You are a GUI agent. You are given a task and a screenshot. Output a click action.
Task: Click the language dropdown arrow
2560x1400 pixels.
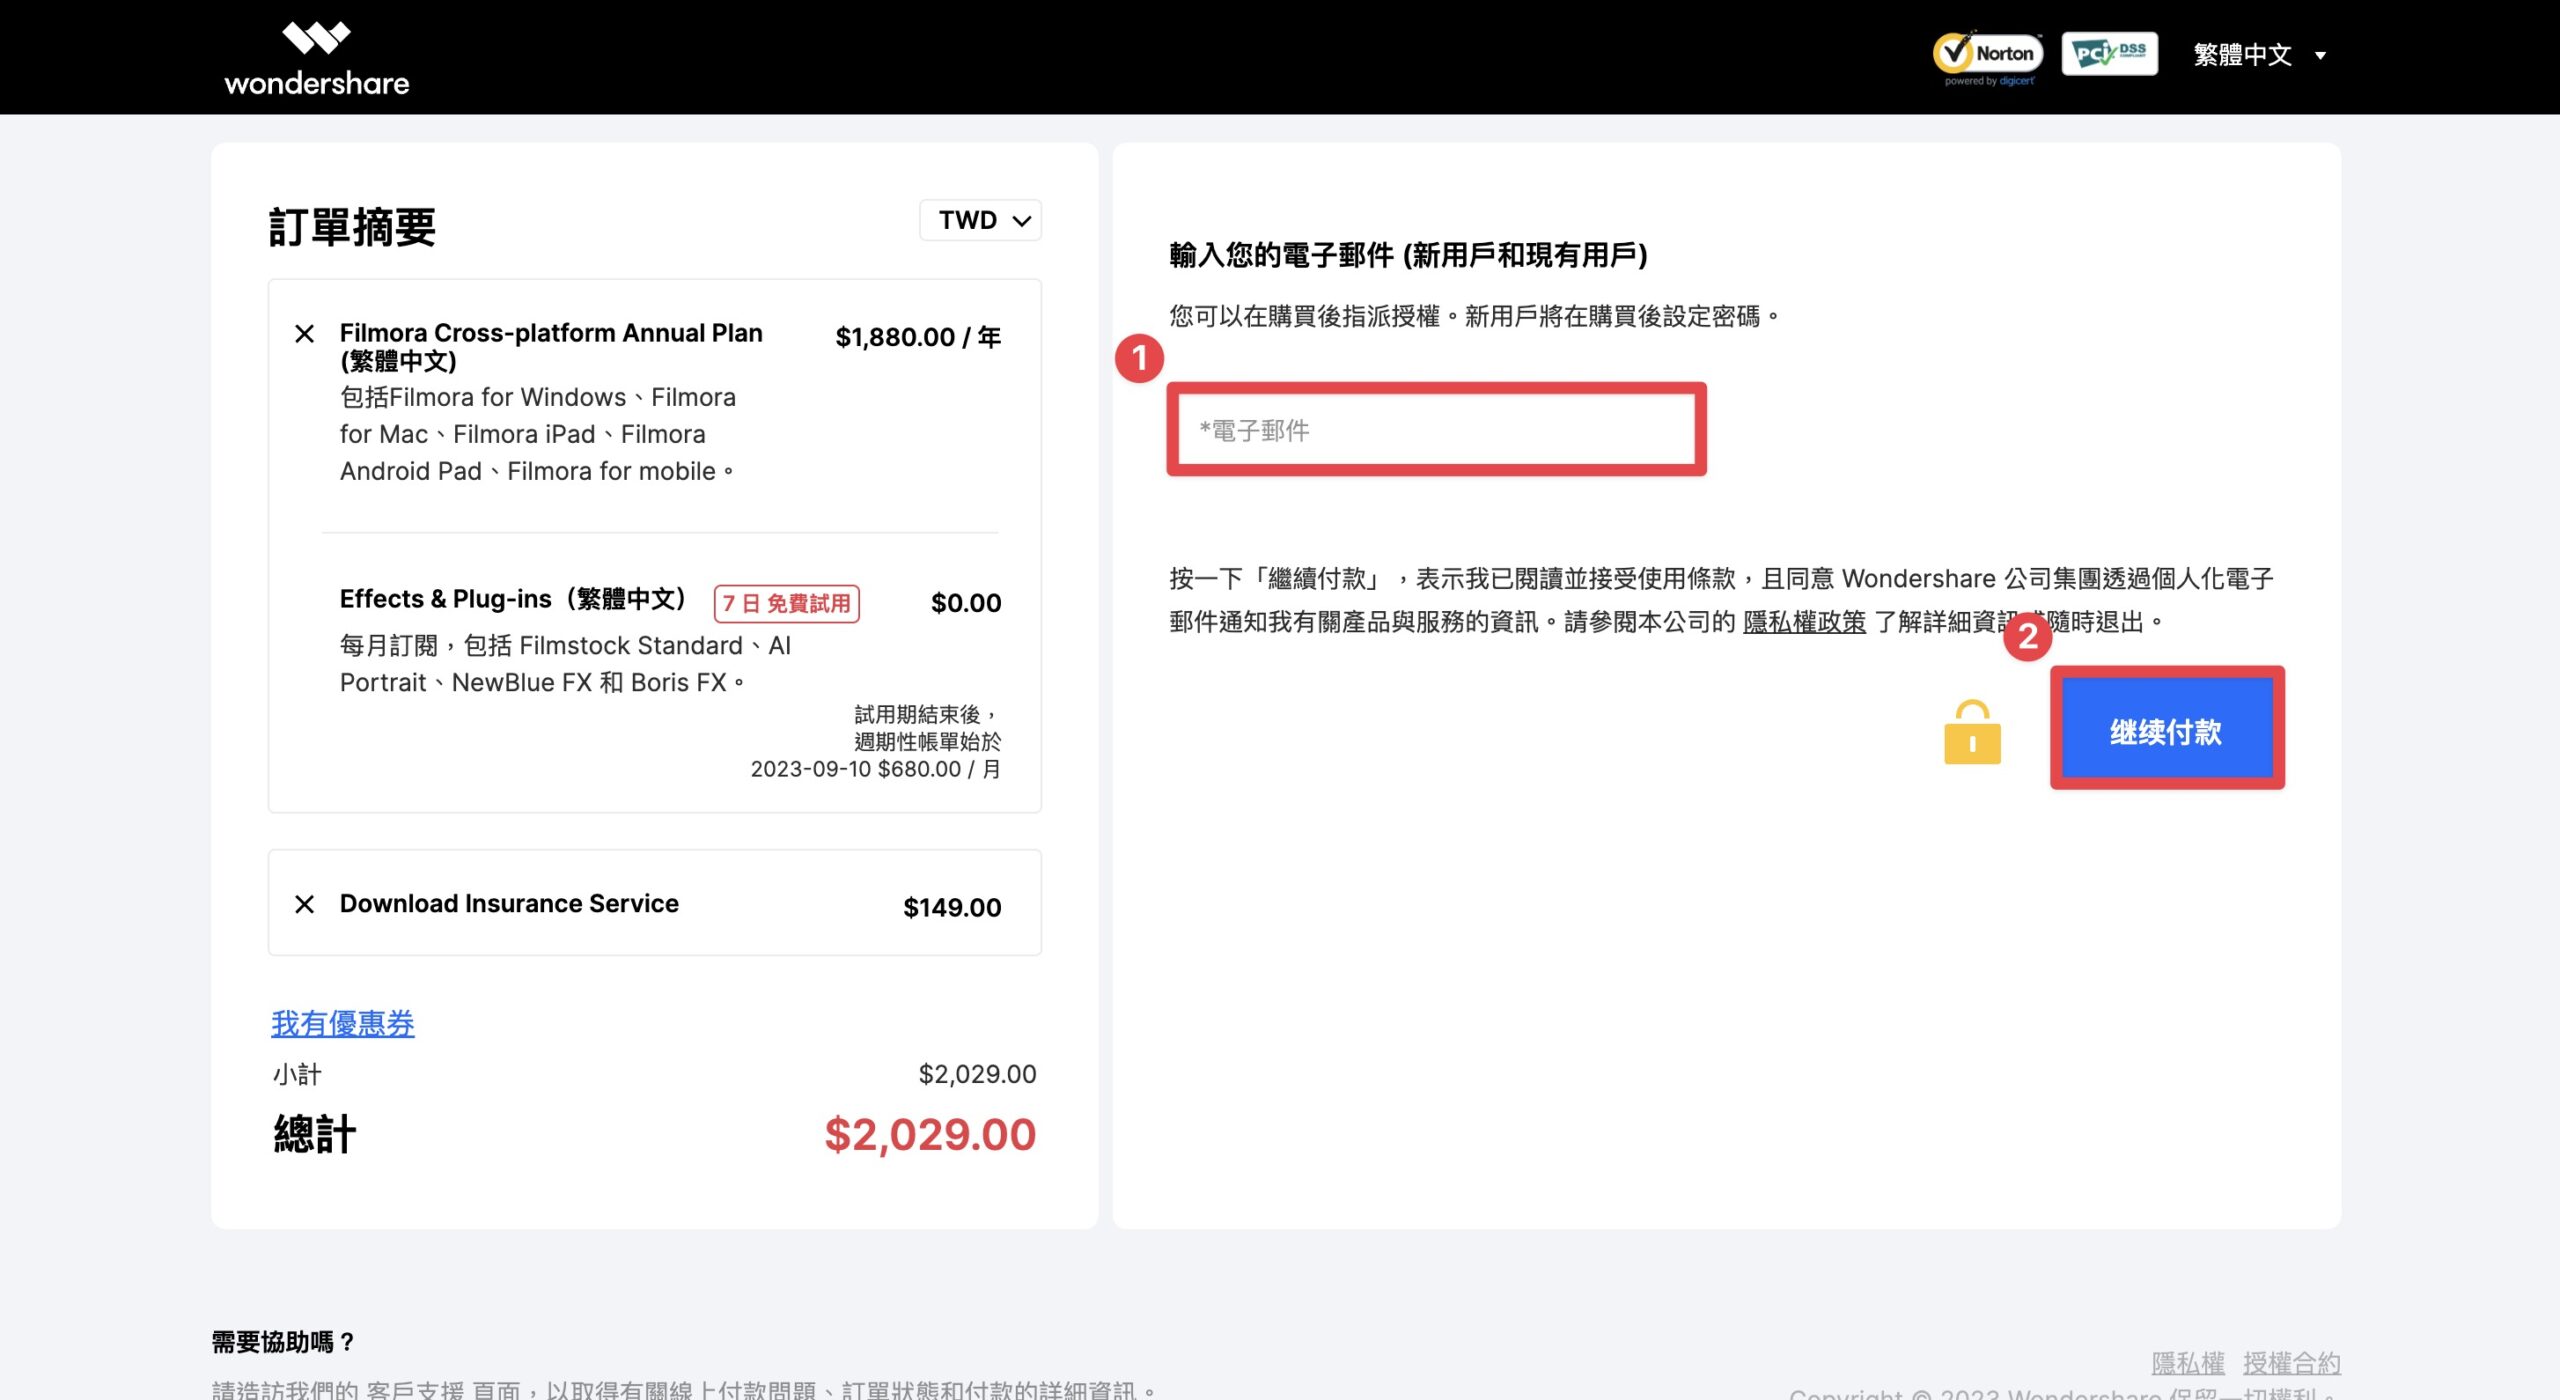2320,56
